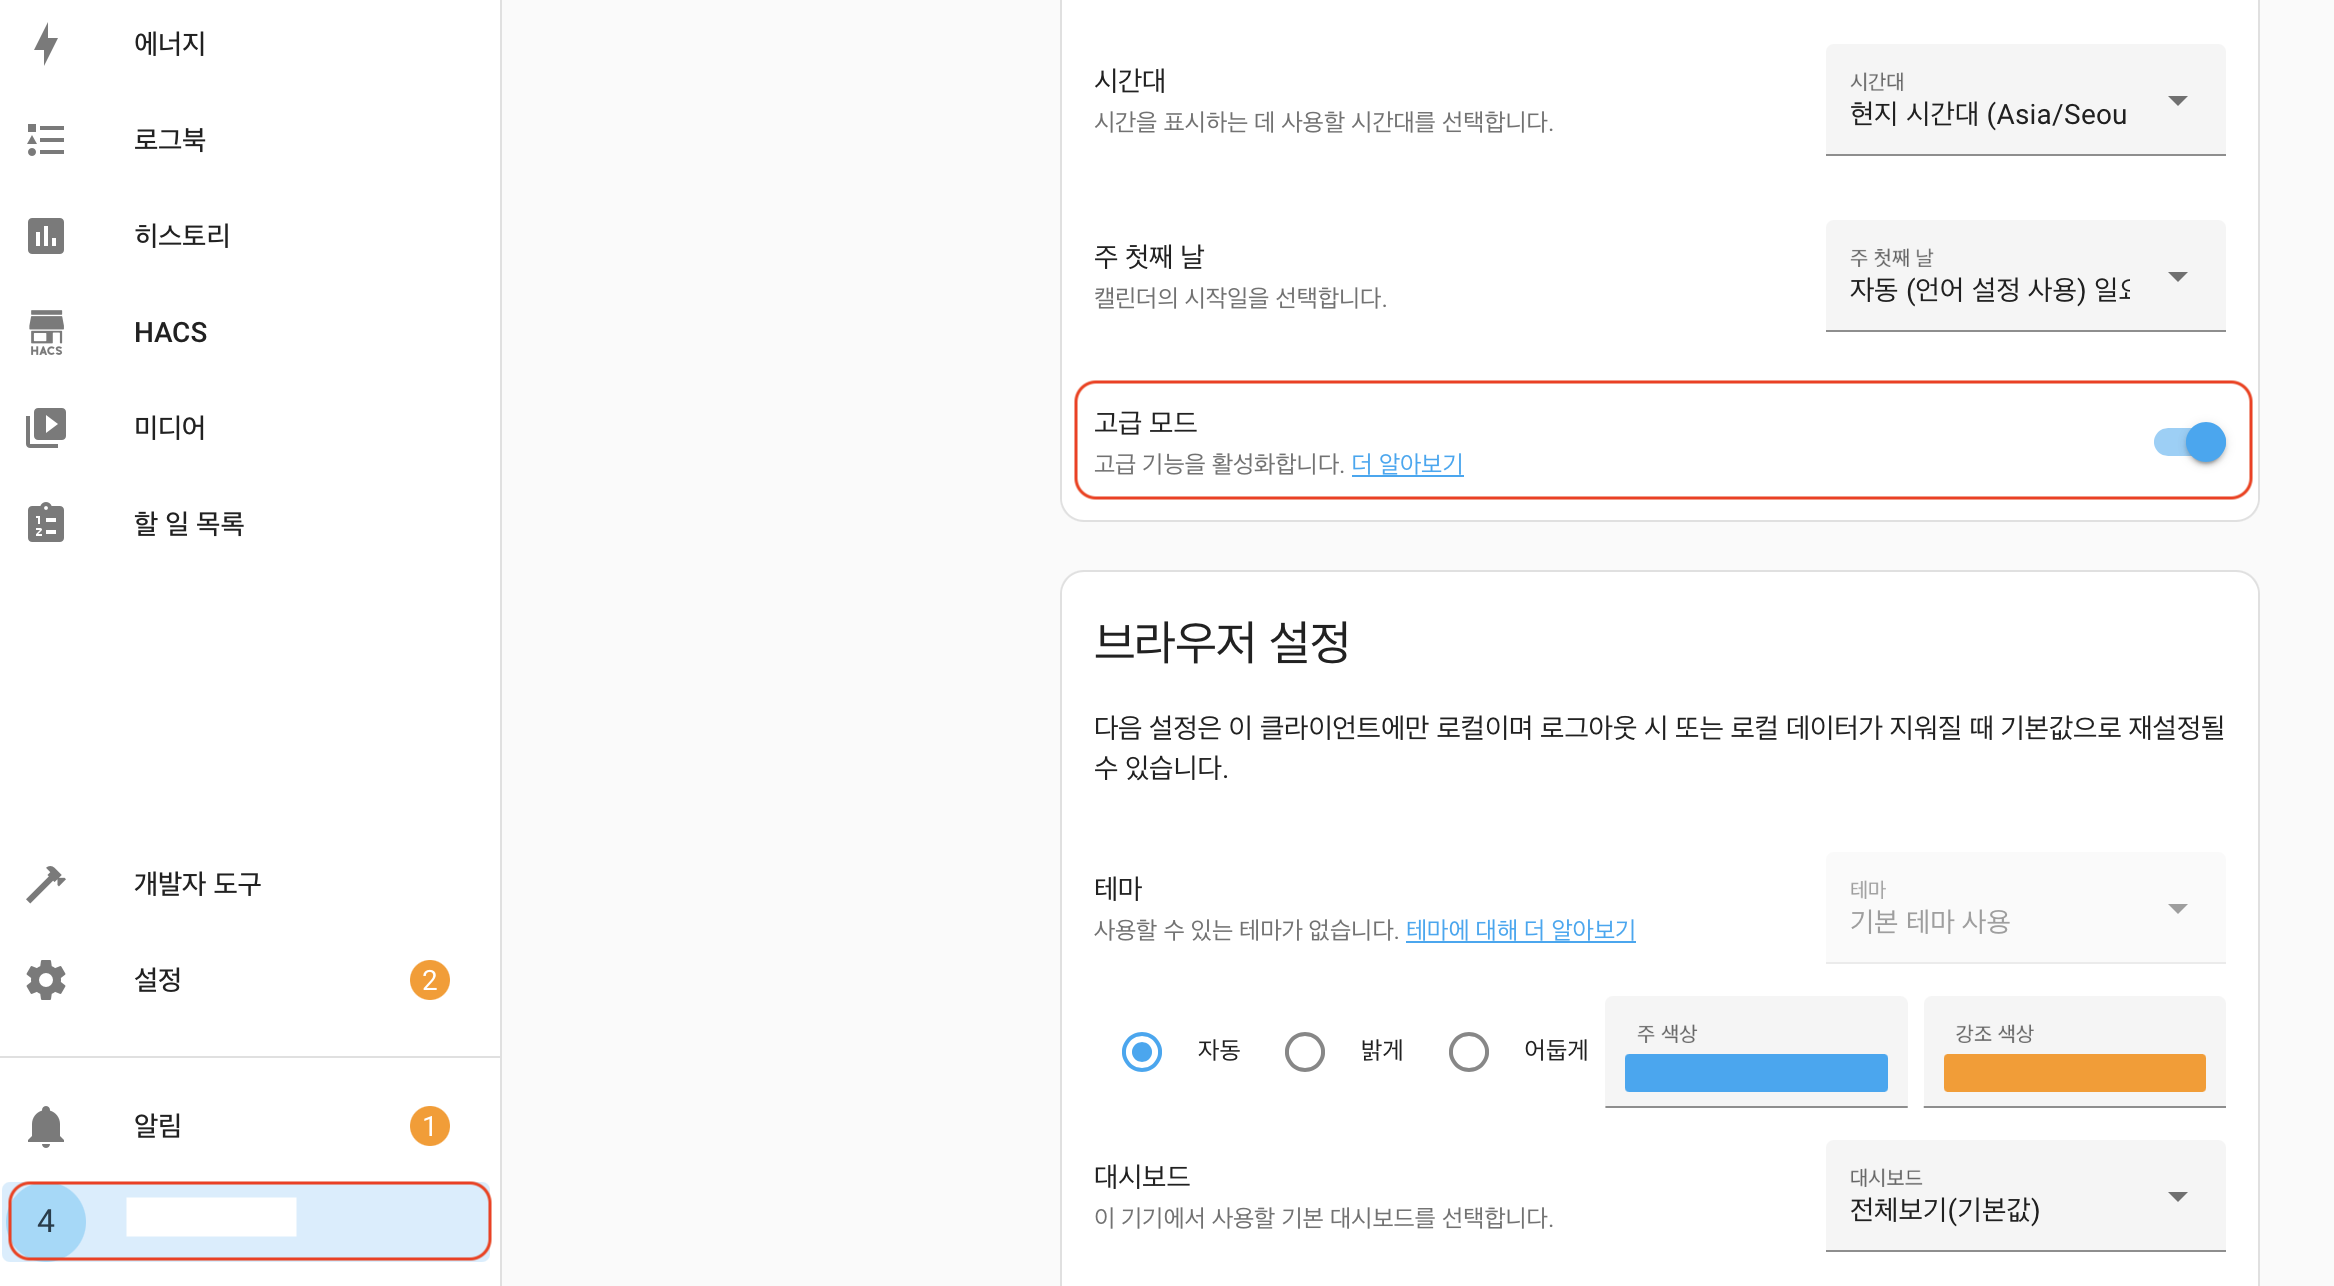Pick the blue 주 색상 swatch
Viewport: 2334px width, 1286px height.
1756,1072
